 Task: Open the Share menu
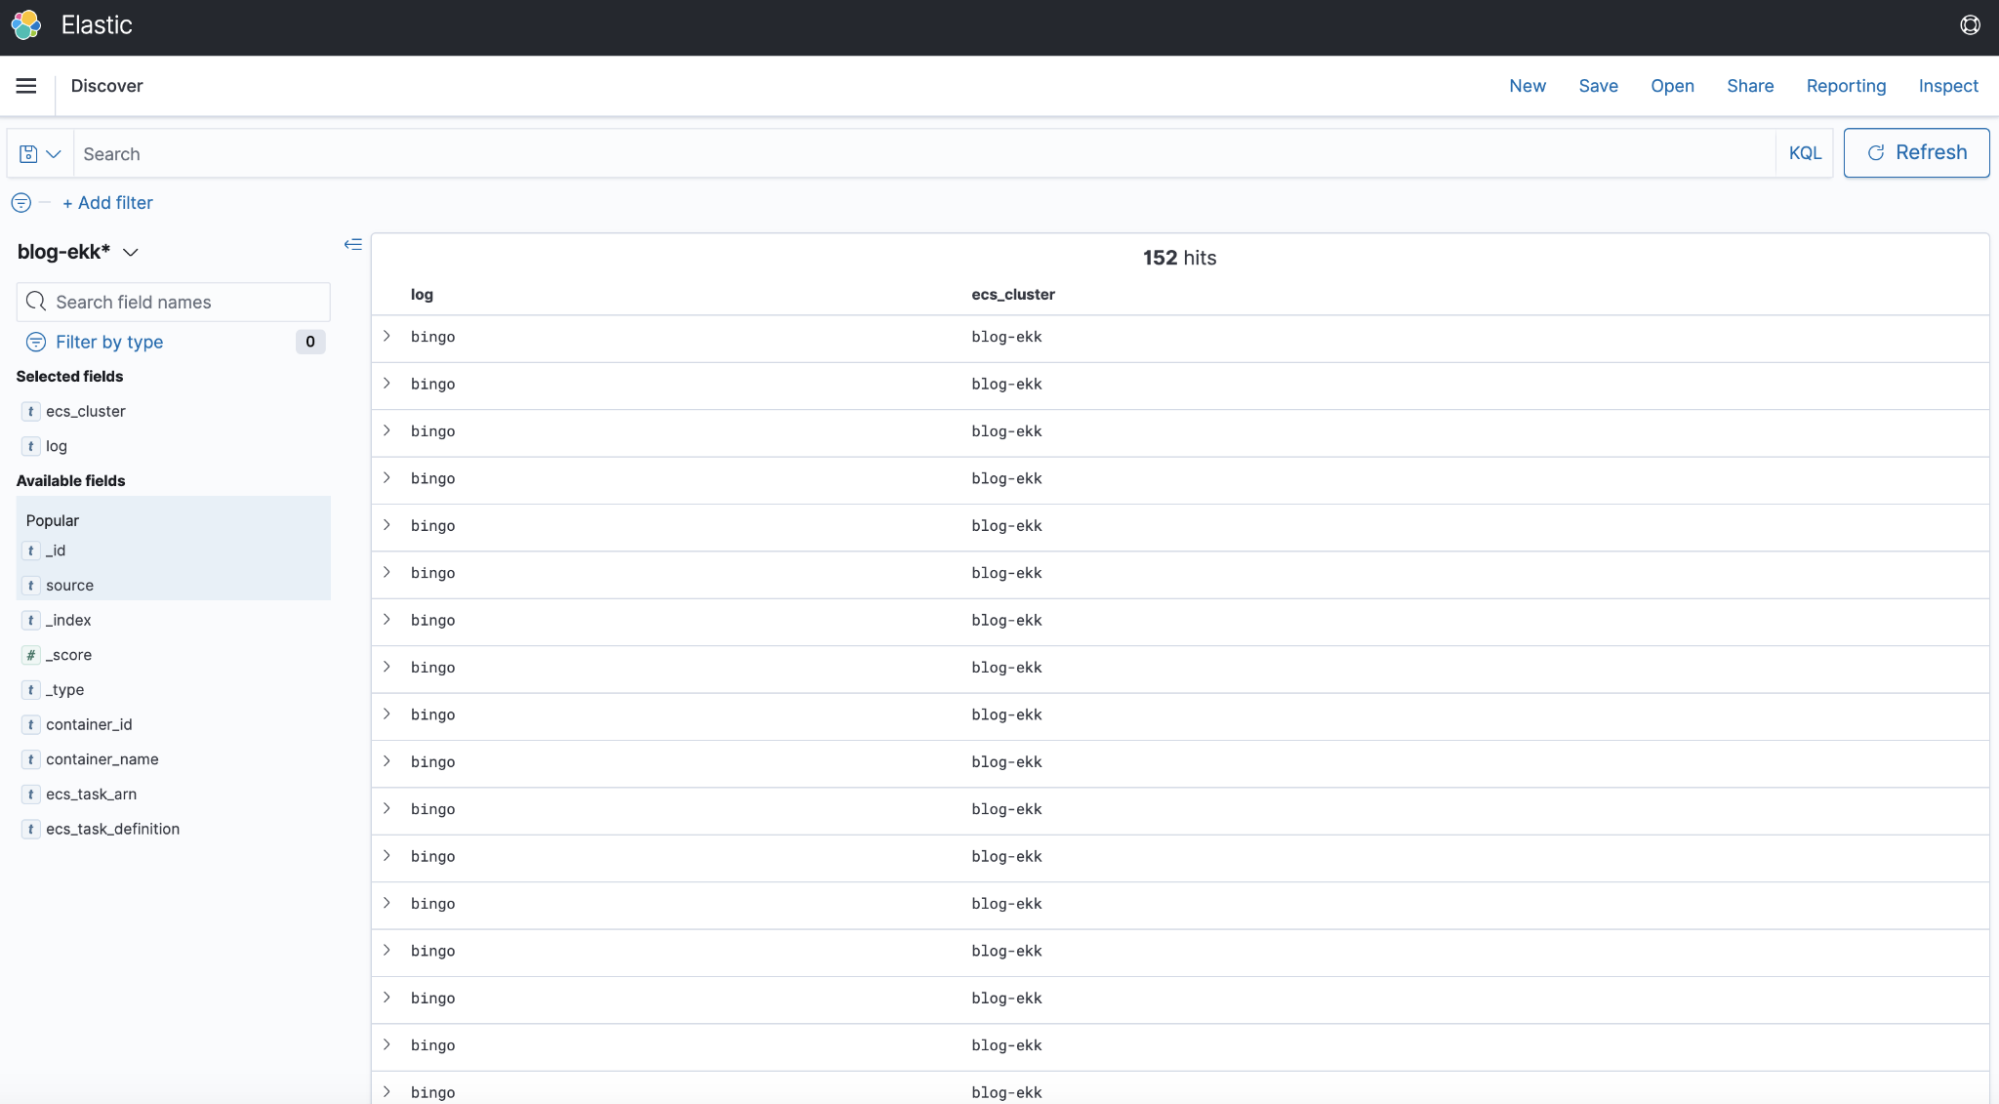(1749, 86)
